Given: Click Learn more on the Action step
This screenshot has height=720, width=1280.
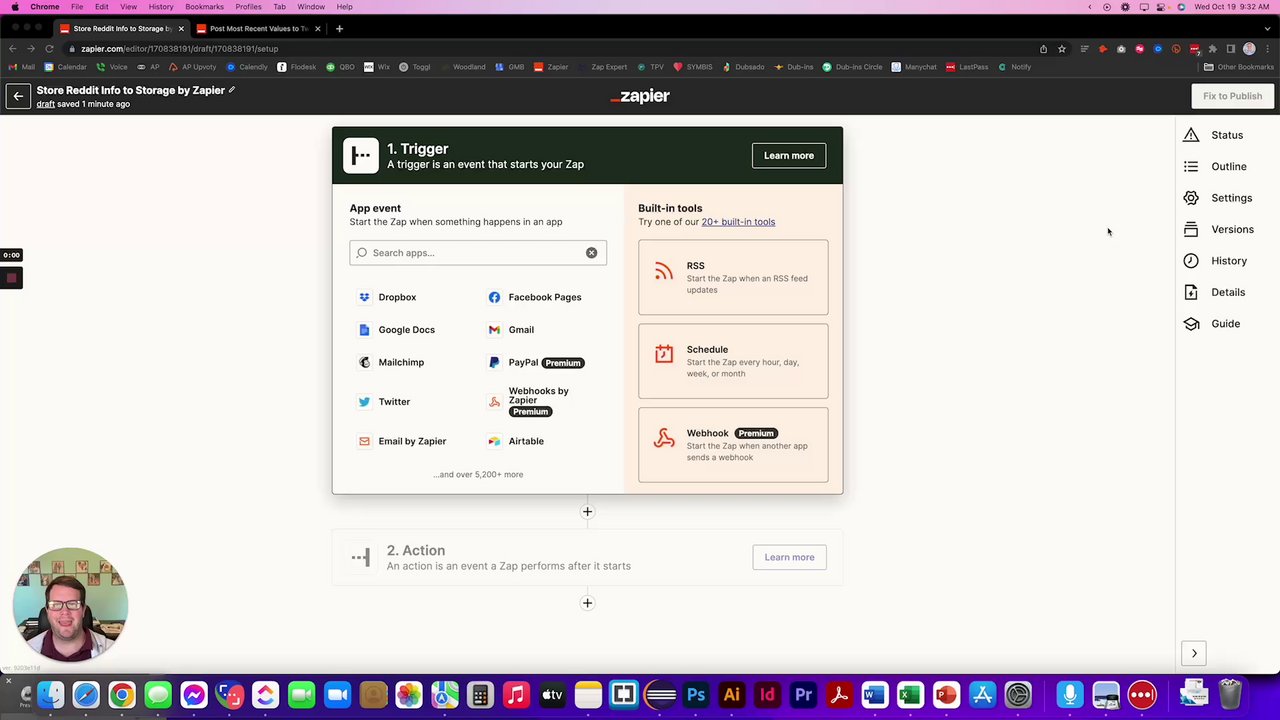Looking at the screenshot, I should click(x=789, y=558).
